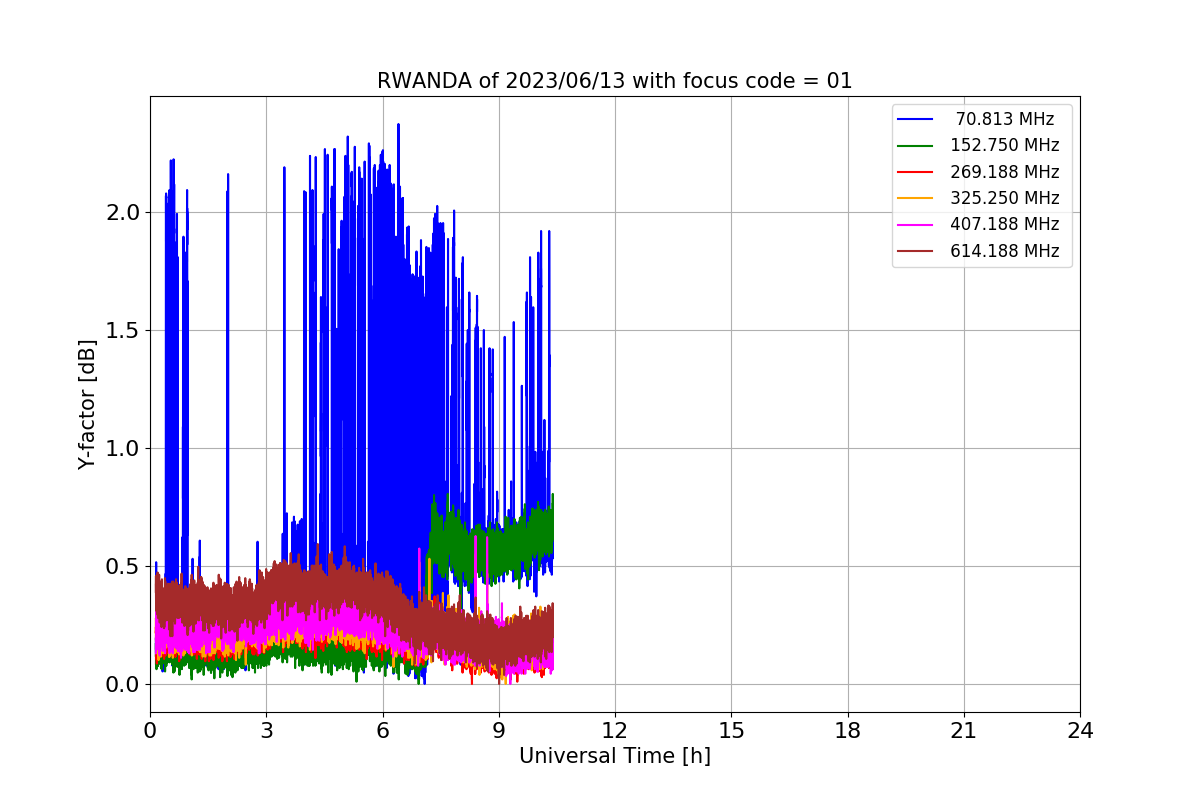Viewport: 1200px width, 800px height.
Task: Click the x-axis tick label 21
Action: pos(964,731)
